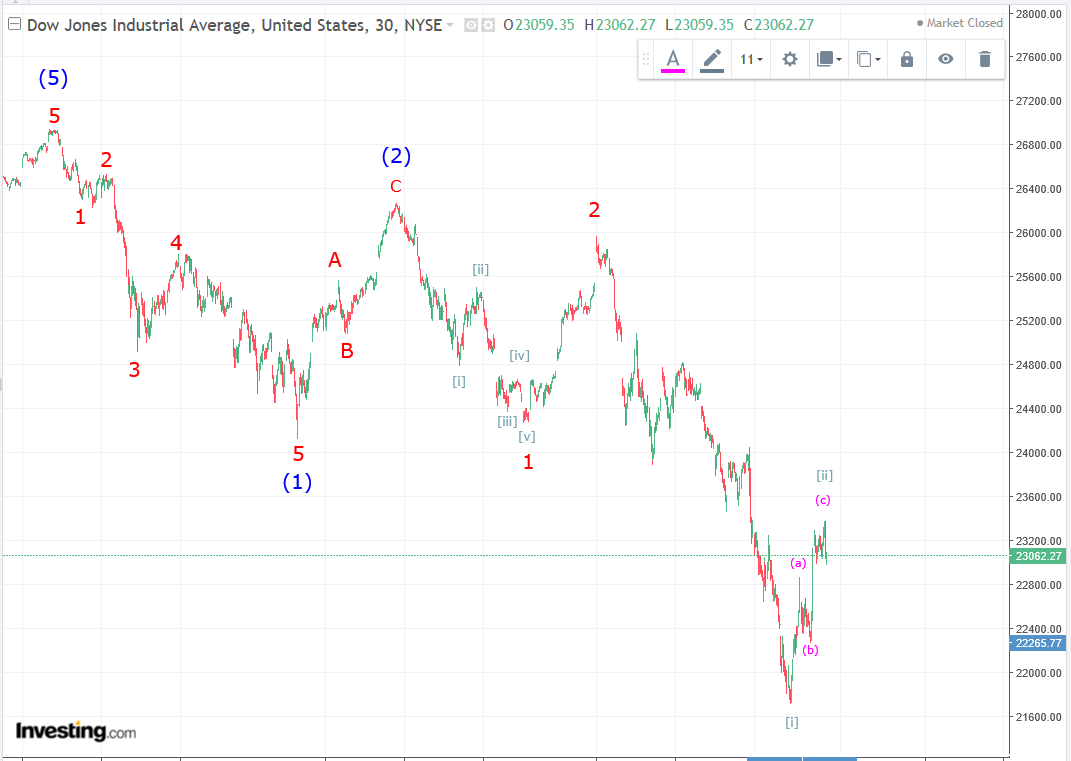Click the open value 23059.35
Image resolution: width=1071 pixels, height=761 pixels.
[x=544, y=25]
